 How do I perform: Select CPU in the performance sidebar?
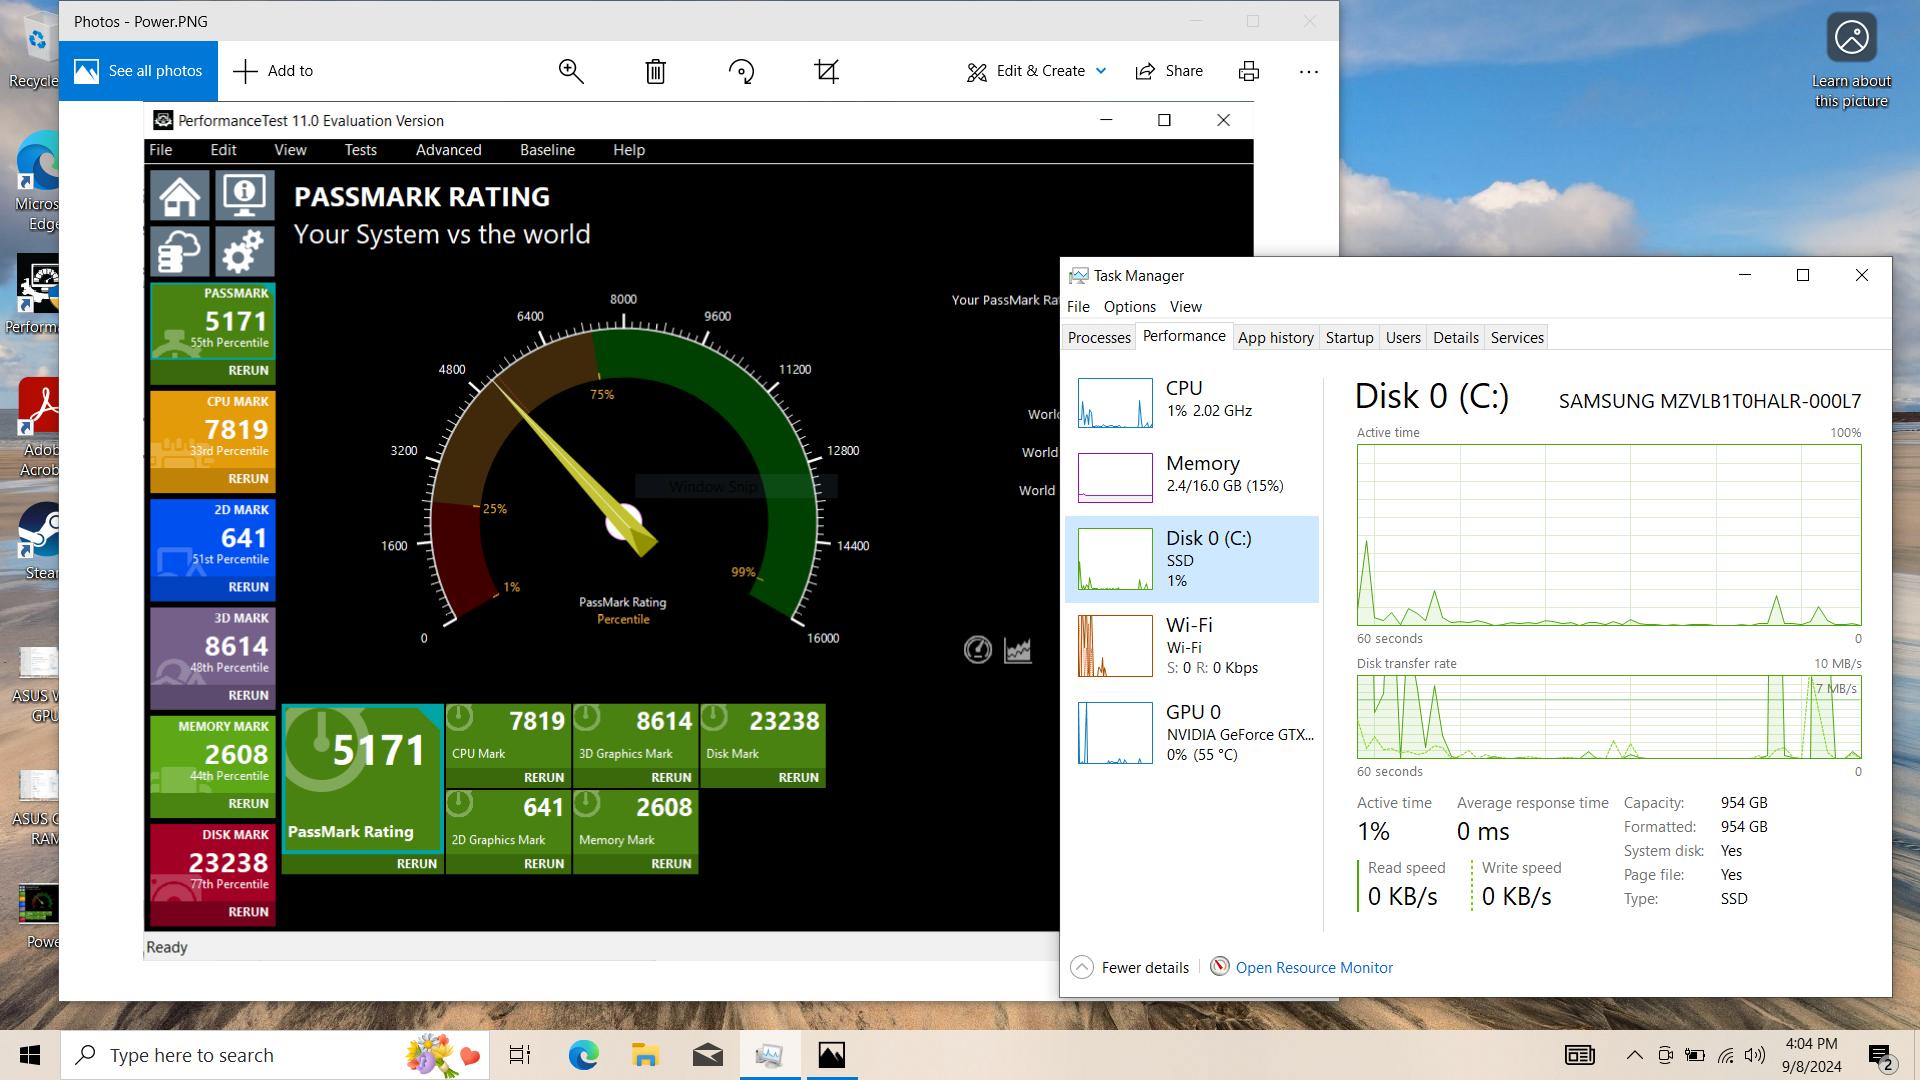[x=1192, y=403]
